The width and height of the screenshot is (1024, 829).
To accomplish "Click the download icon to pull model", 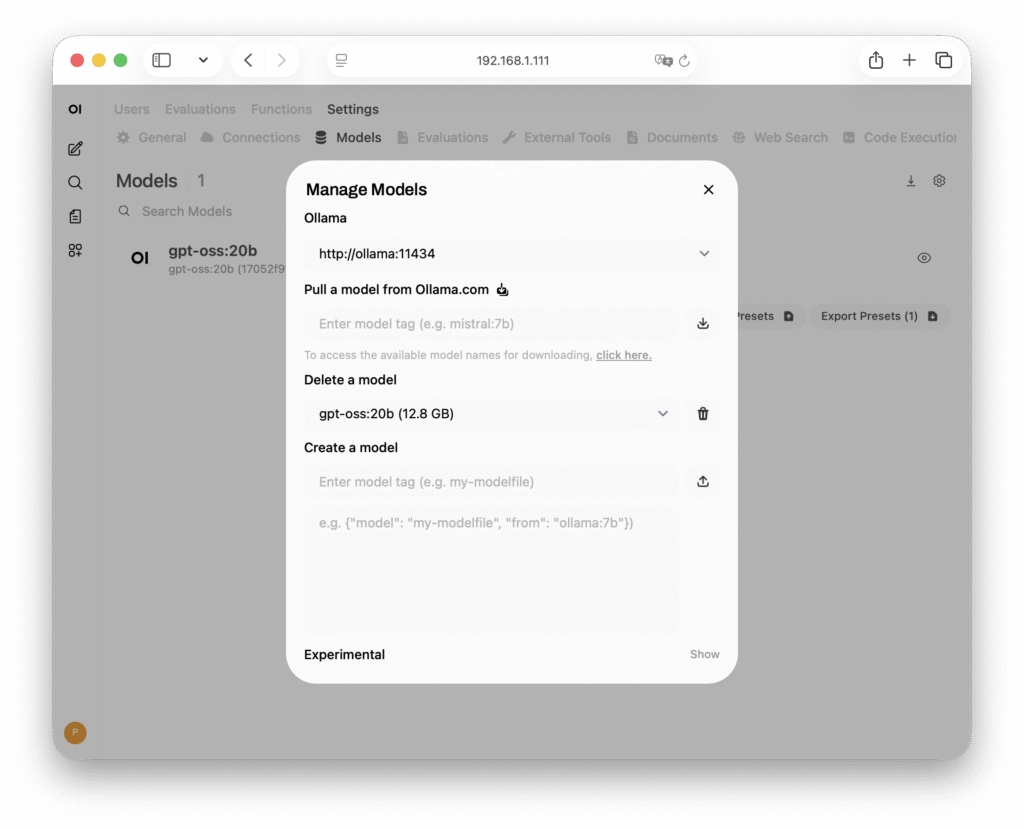I will coord(703,324).
